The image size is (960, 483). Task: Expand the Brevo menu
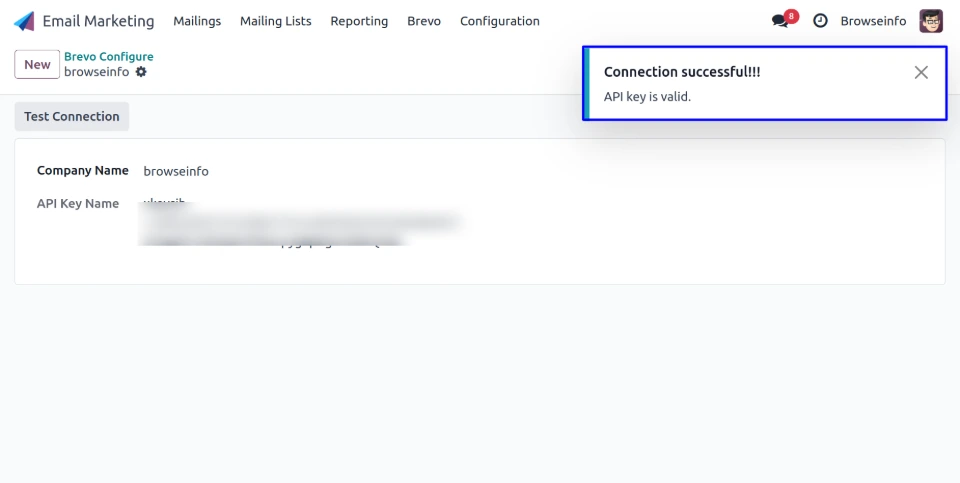(424, 21)
